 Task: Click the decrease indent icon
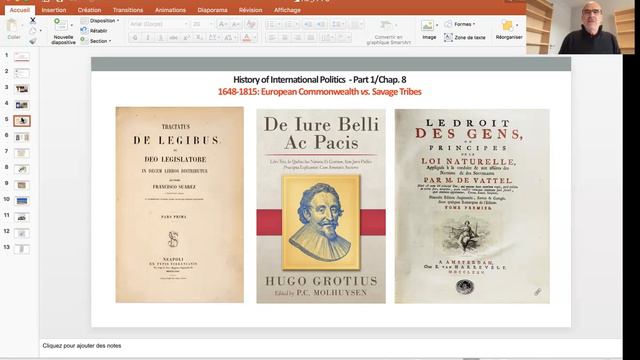pyautogui.click(x=308, y=24)
